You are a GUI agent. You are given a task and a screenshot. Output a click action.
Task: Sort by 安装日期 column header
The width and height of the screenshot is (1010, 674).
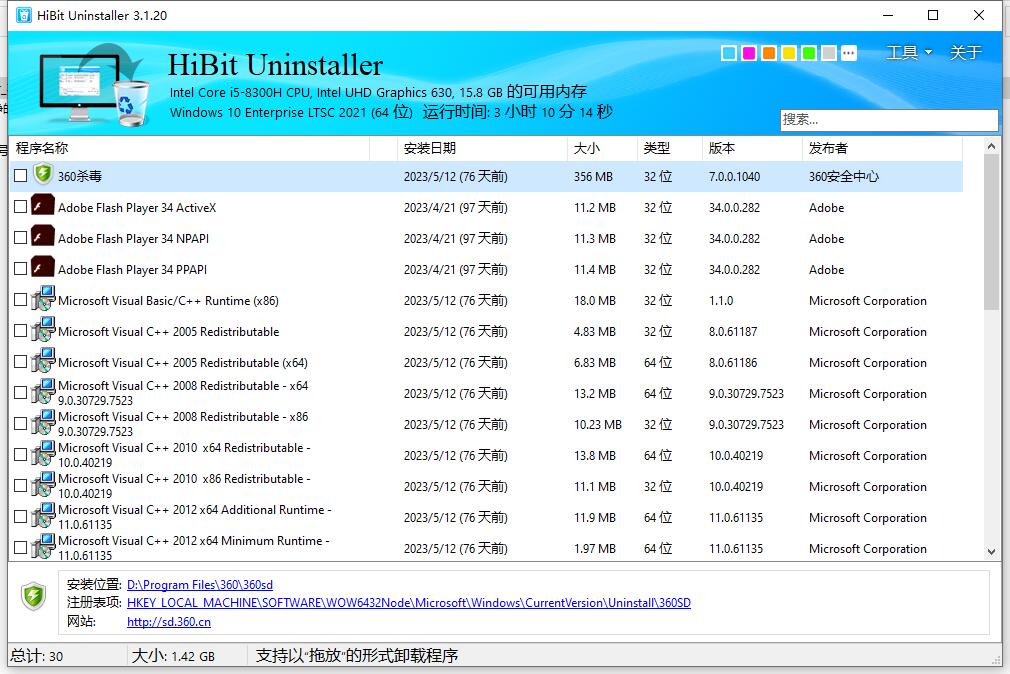pos(482,148)
